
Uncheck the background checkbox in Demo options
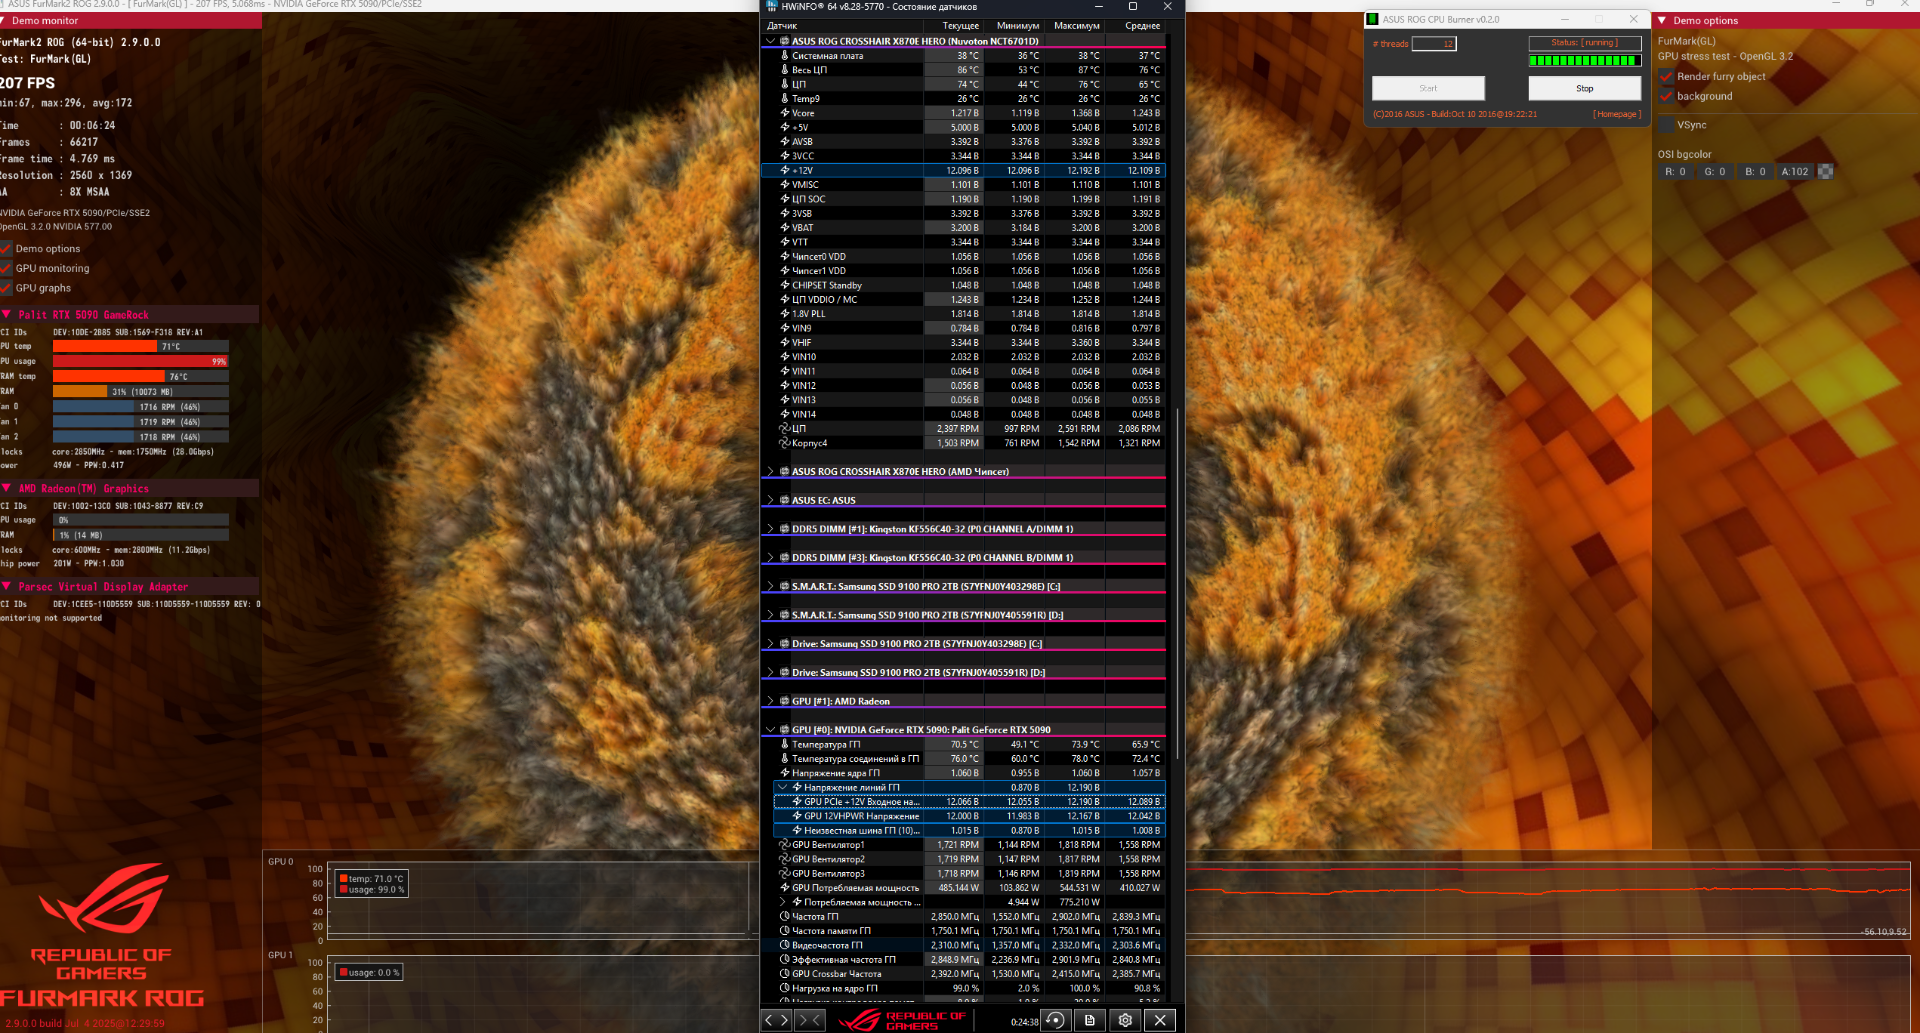(1666, 96)
